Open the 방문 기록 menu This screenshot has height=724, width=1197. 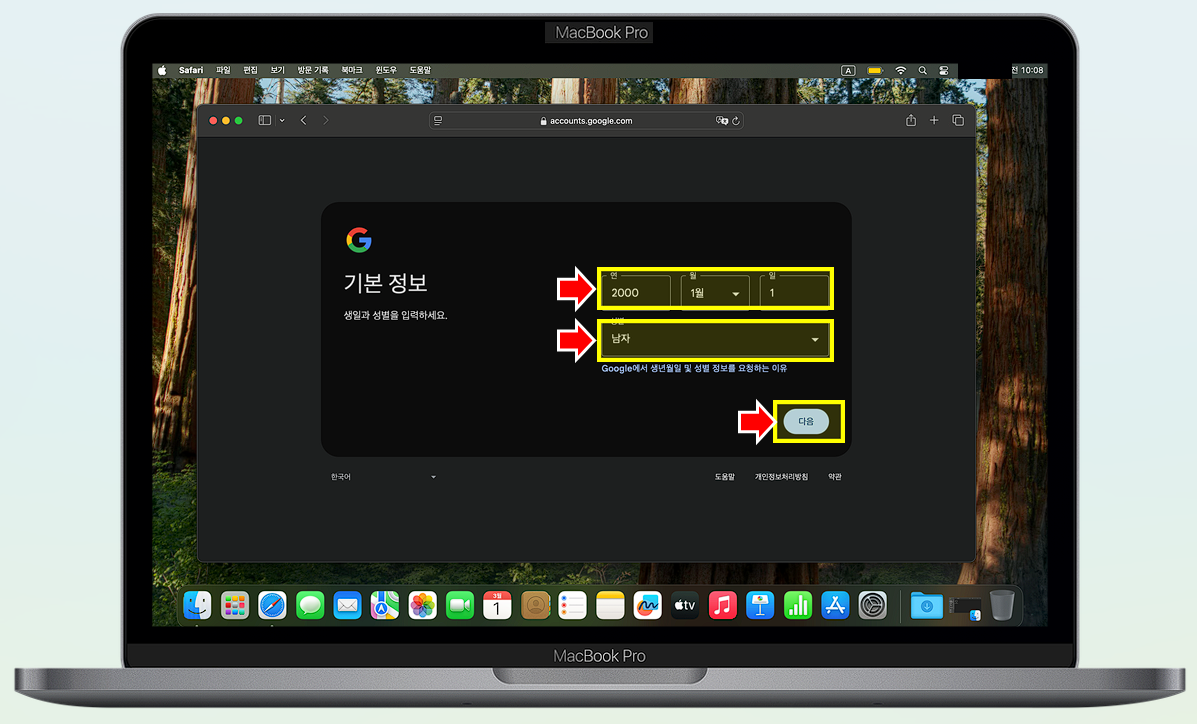313,70
